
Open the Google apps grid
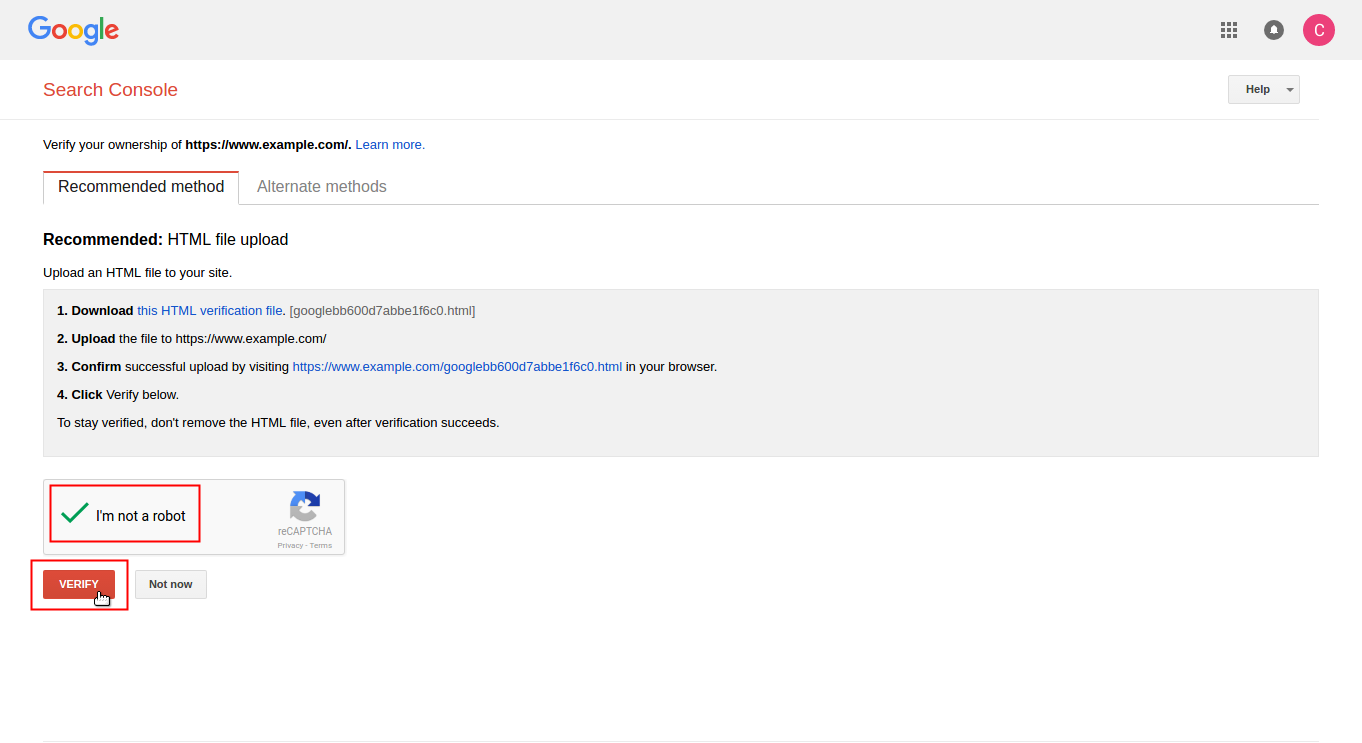(x=1229, y=30)
